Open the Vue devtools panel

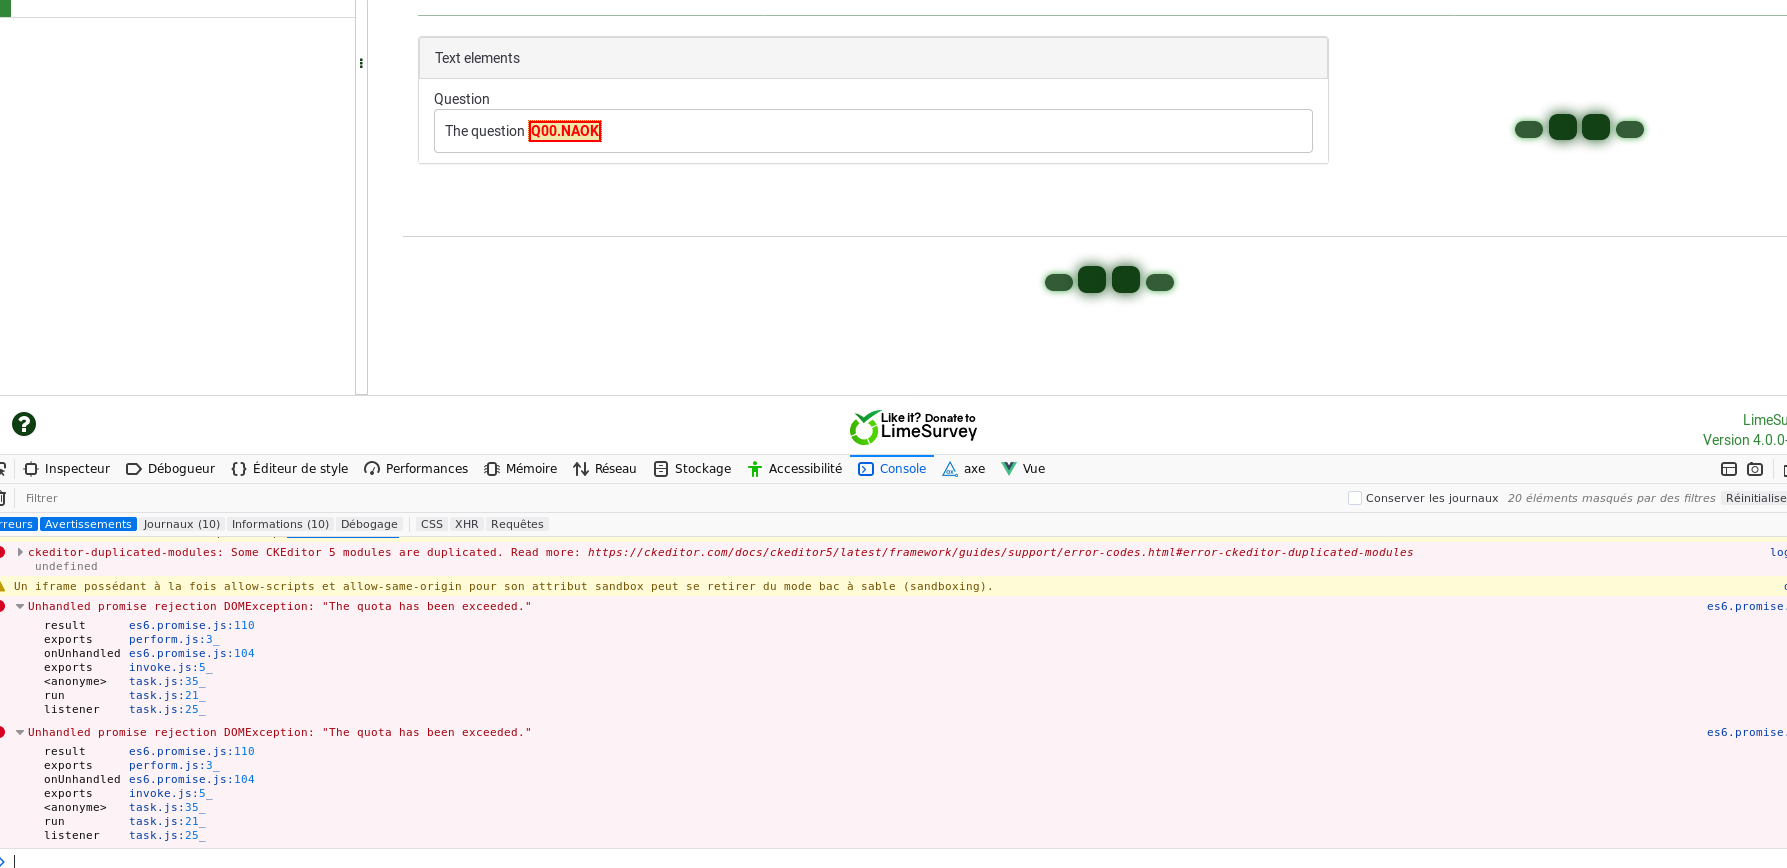pos(1023,469)
